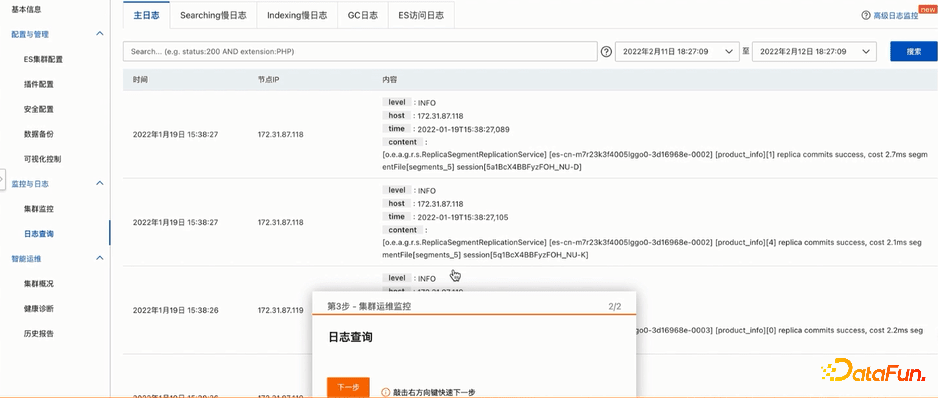Viewport: 938px width, 398px height.
Task: Click the help icon beside the search box
Action: pos(605,51)
